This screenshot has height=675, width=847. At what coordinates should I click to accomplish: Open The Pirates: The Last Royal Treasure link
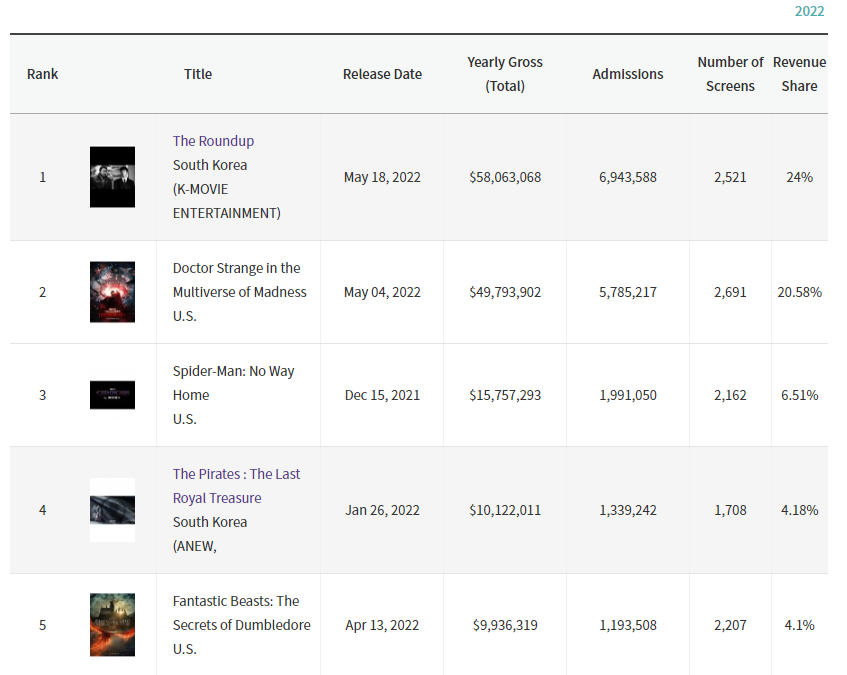coord(236,486)
